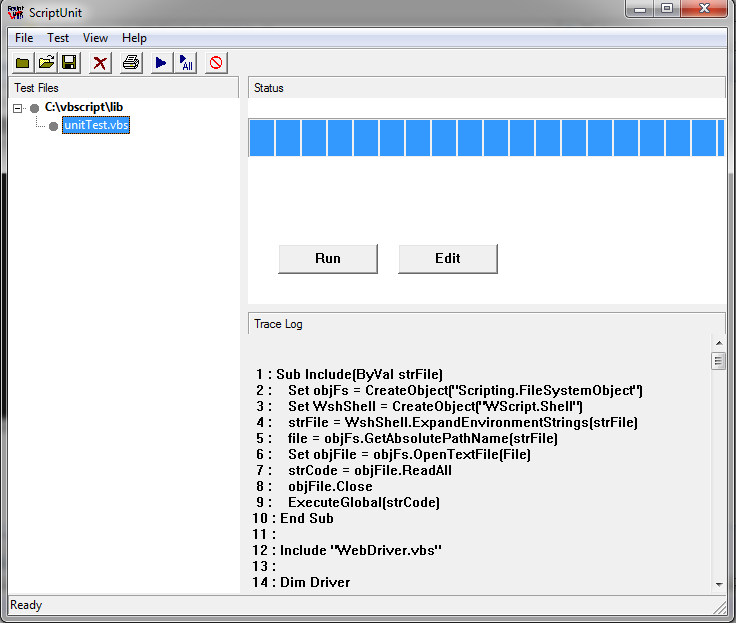The image size is (736, 623).
Task: Open the Test menu
Action: click(58, 38)
